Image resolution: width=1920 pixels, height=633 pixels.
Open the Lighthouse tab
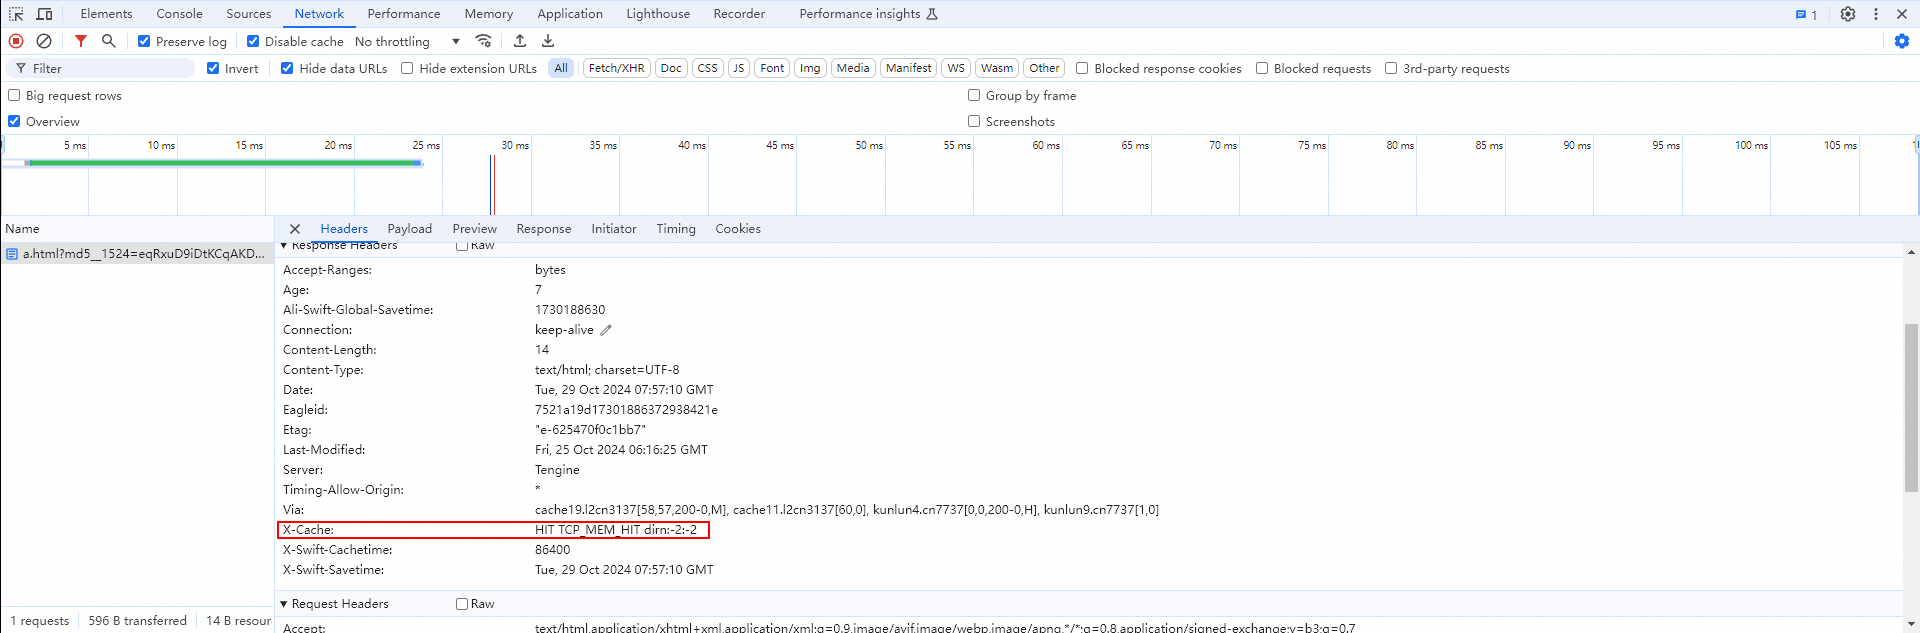[x=658, y=14]
